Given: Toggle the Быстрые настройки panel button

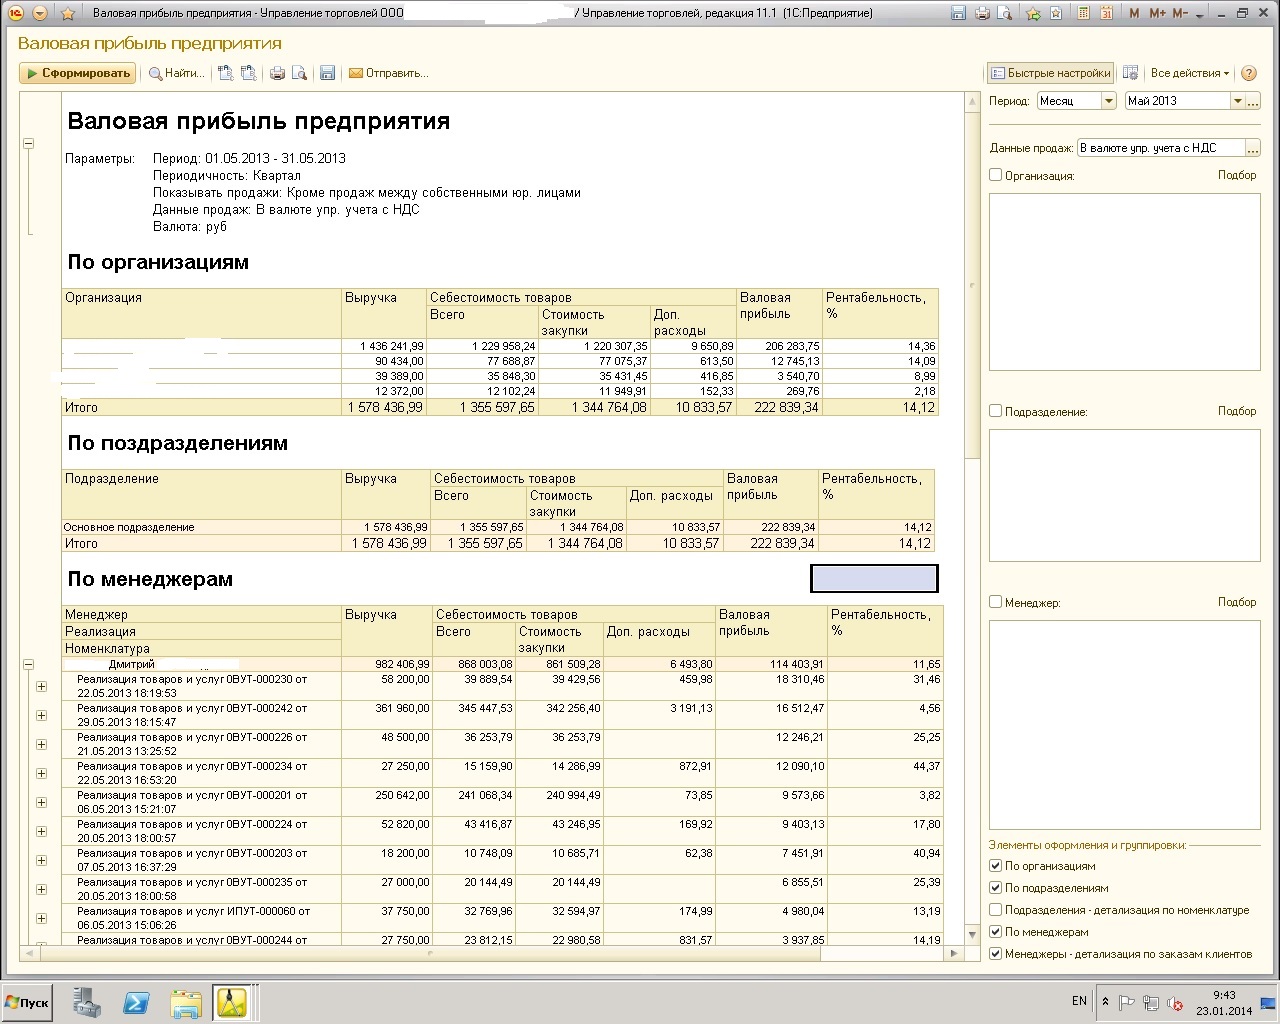Looking at the screenshot, I should tap(1051, 73).
